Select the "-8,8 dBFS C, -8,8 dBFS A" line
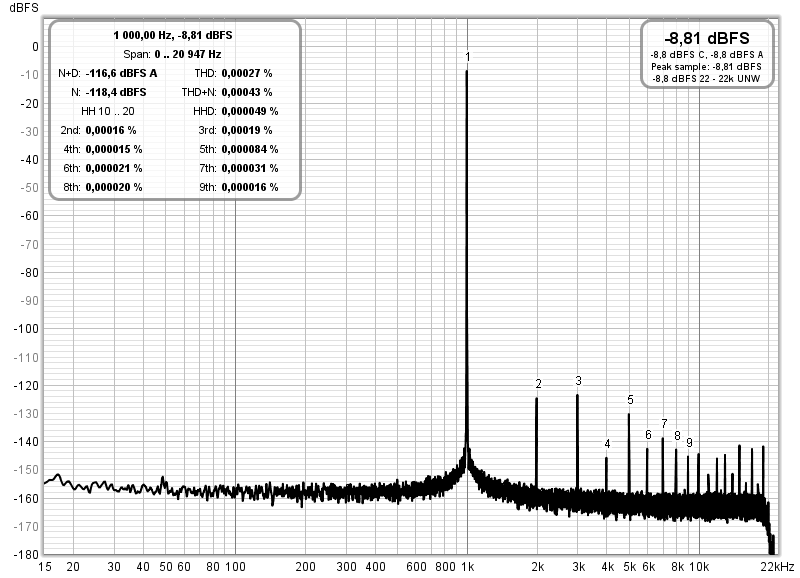 (707, 55)
